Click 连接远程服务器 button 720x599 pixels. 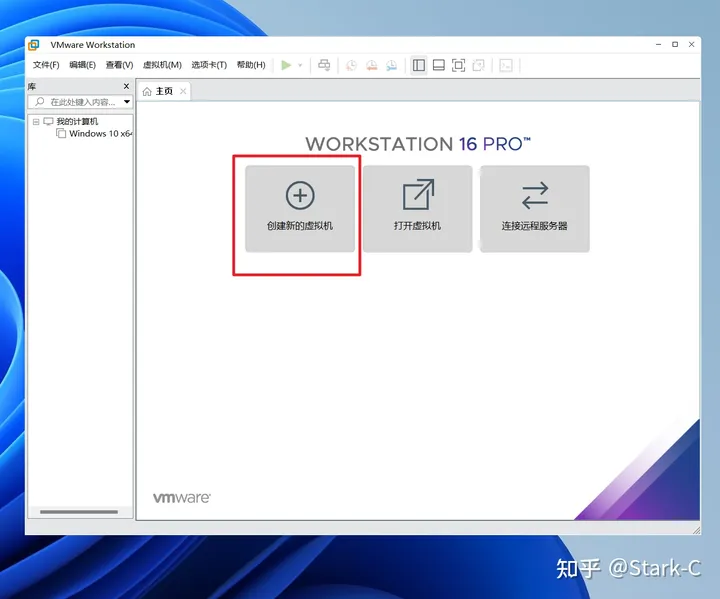(535, 209)
